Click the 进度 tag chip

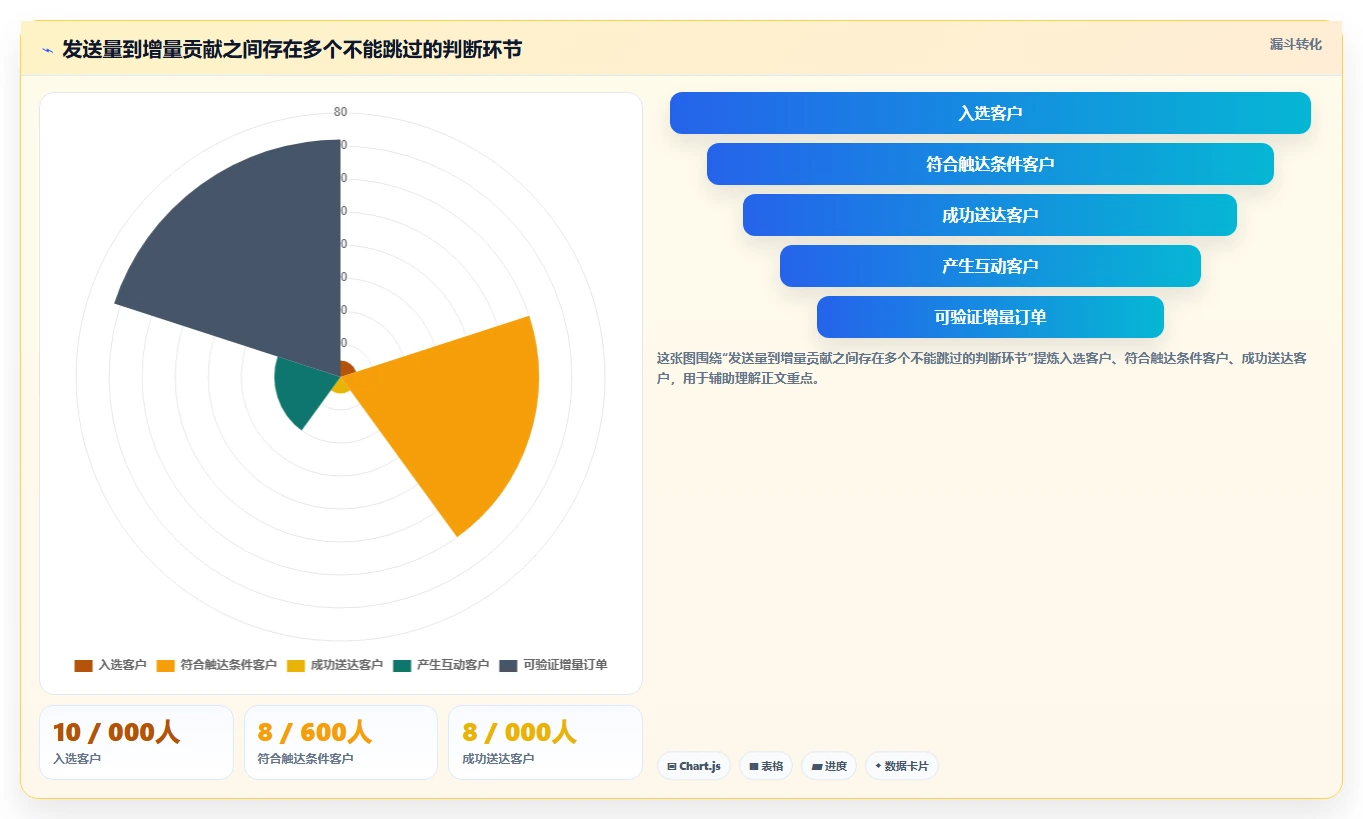(x=829, y=766)
